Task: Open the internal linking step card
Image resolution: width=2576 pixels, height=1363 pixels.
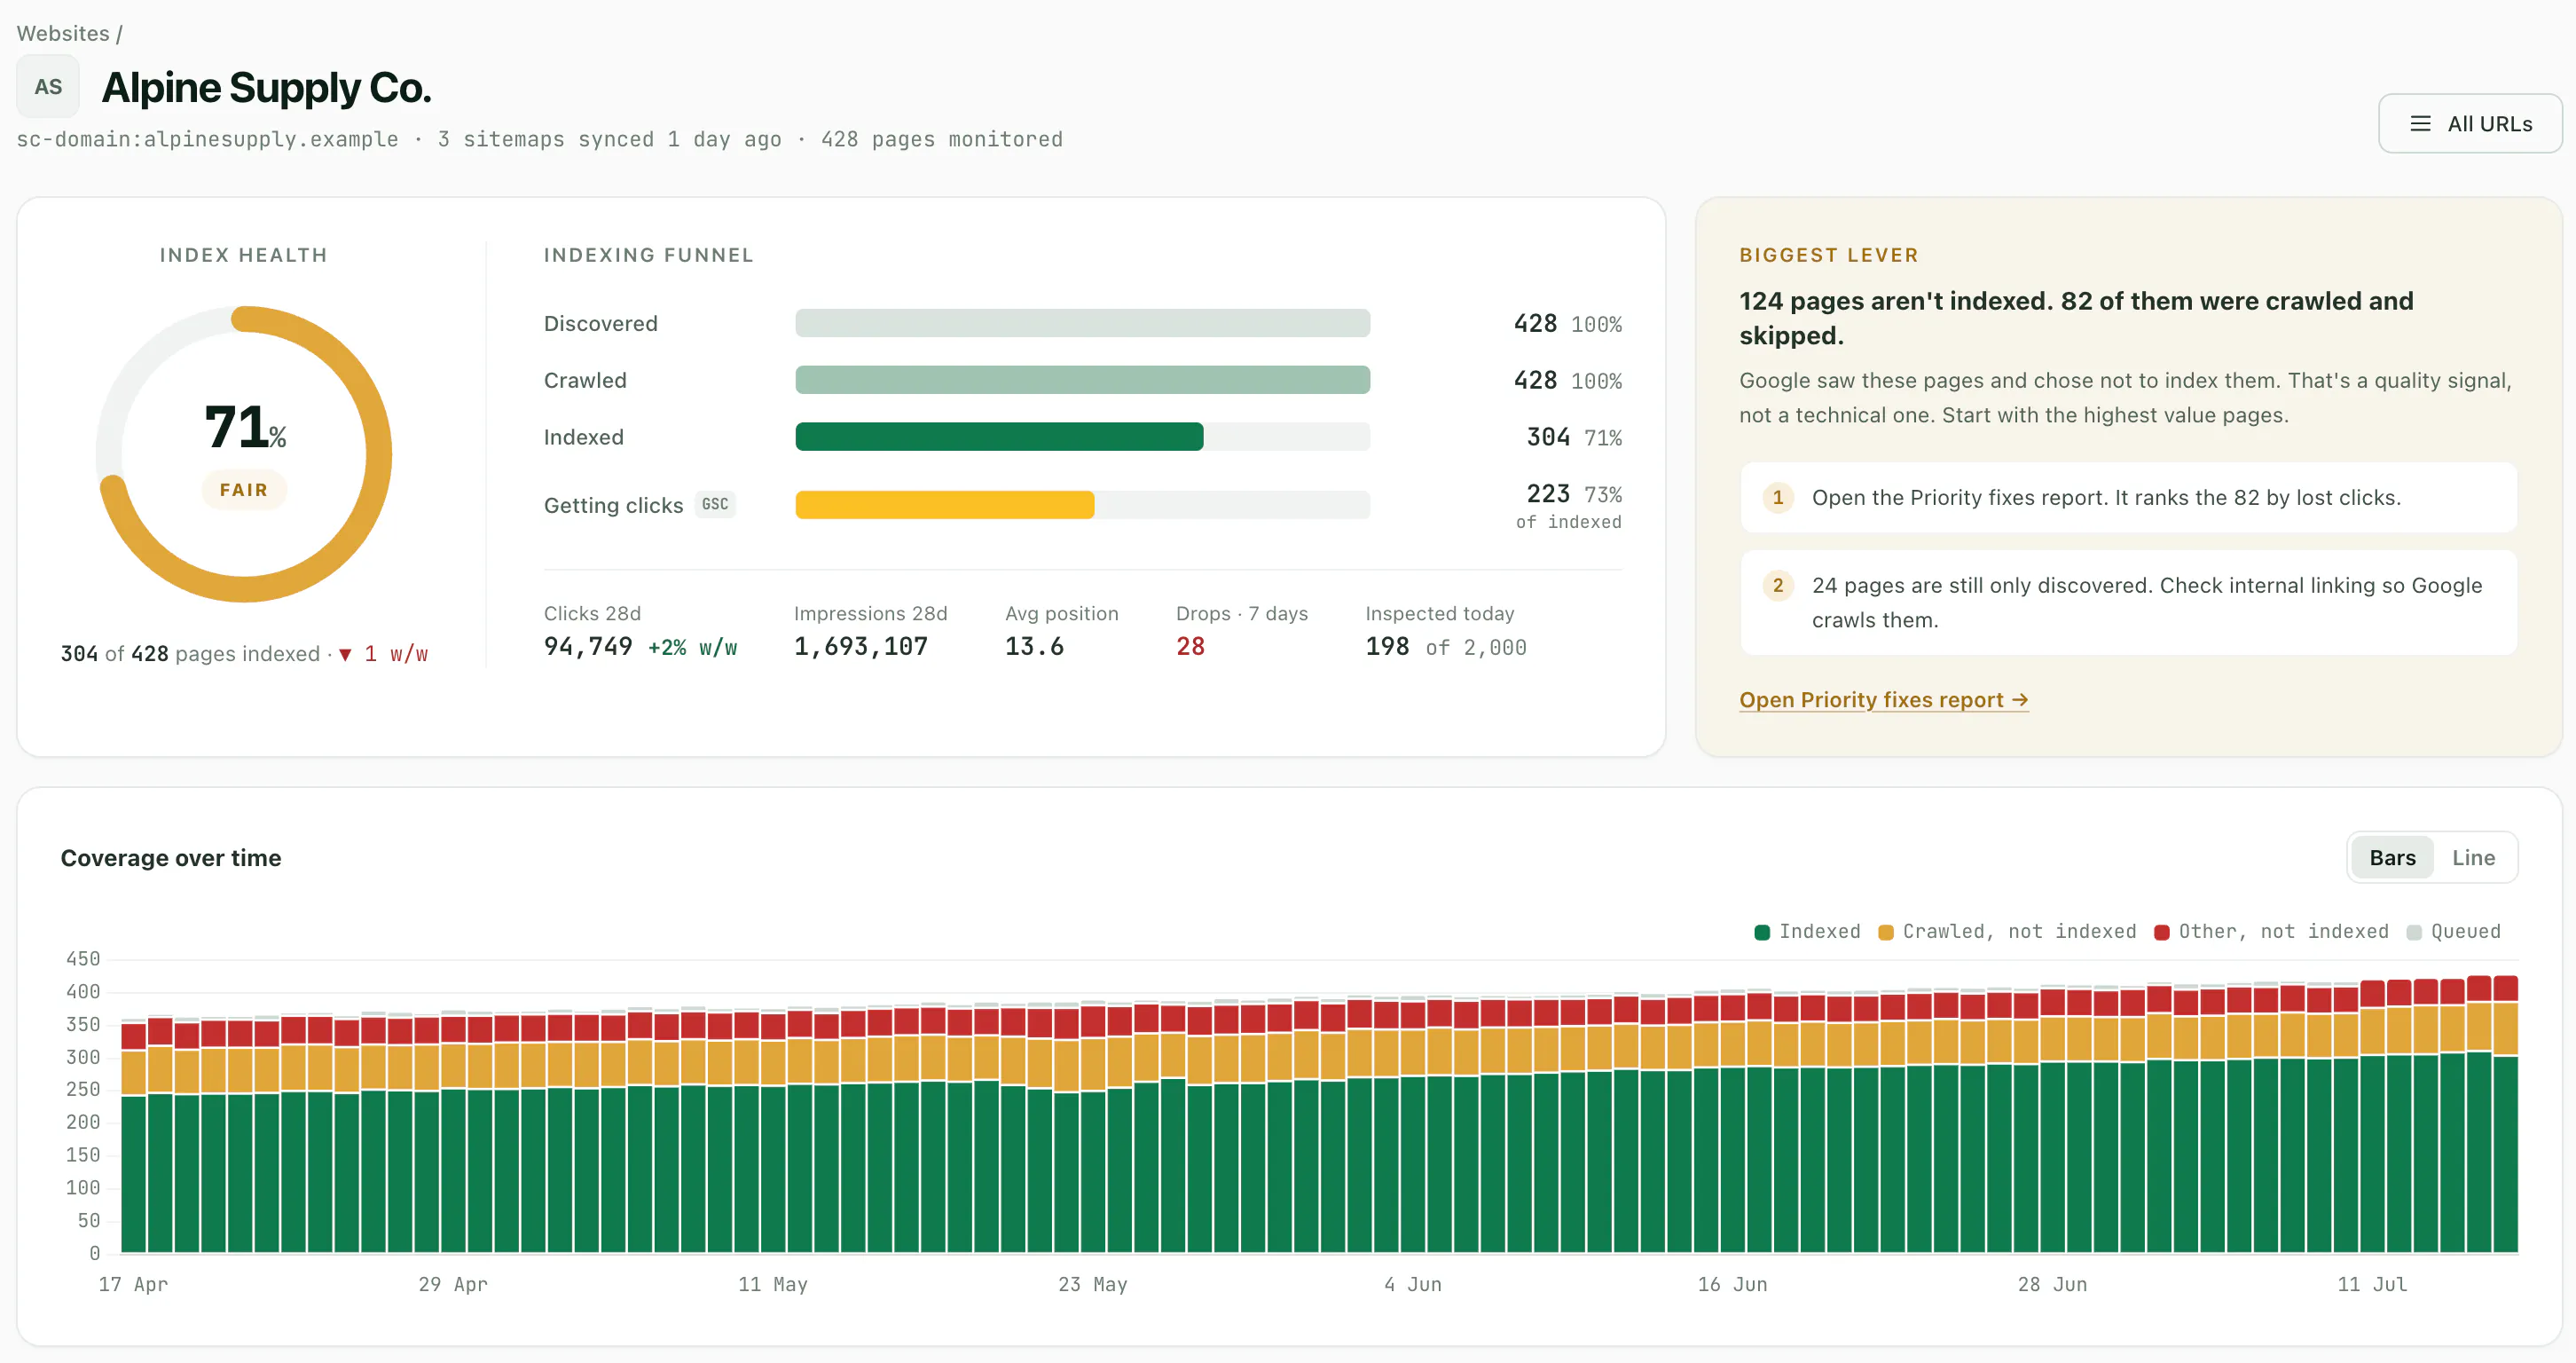Action: 2128,602
